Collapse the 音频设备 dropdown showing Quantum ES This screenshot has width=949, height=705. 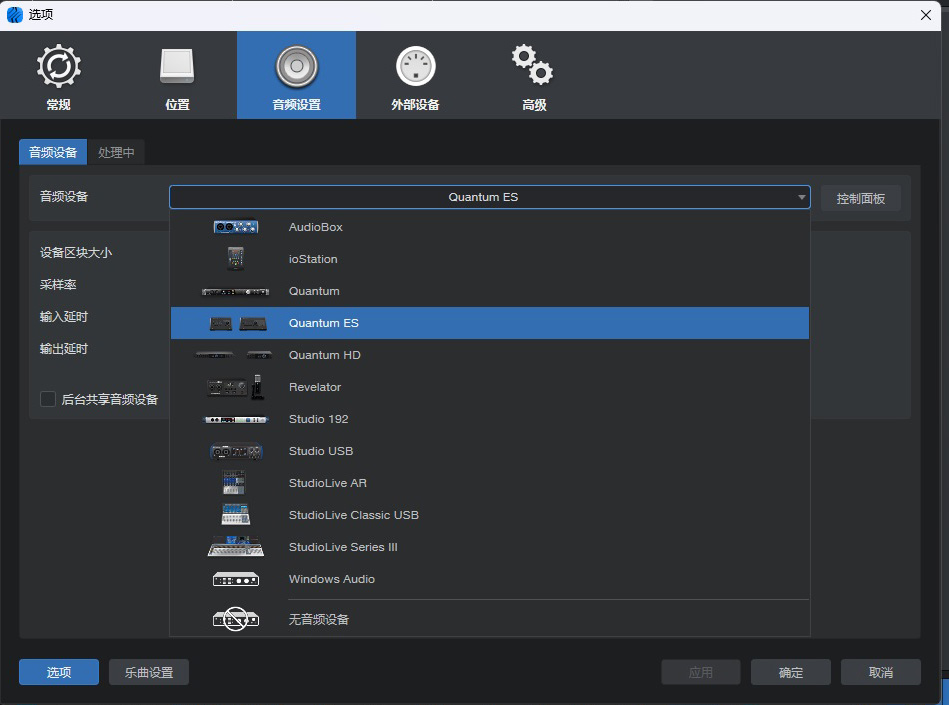click(489, 197)
